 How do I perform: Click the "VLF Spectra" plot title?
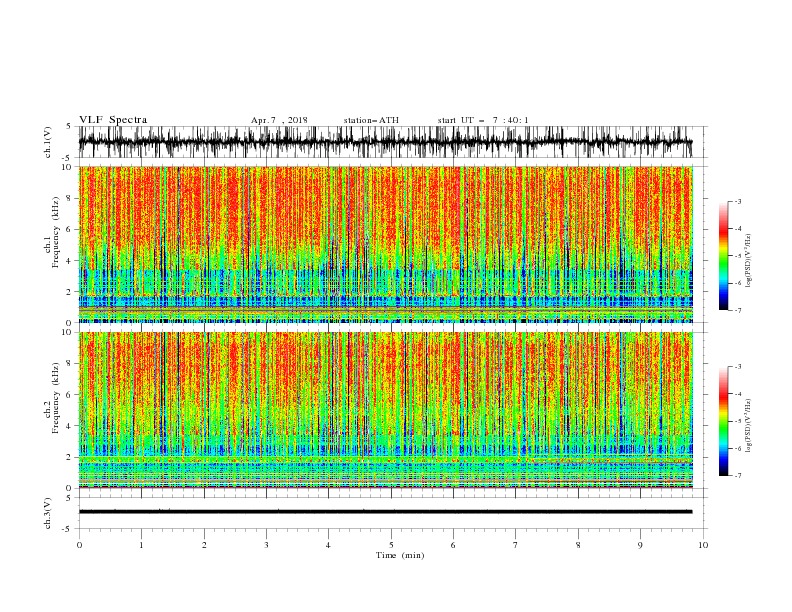point(113,120)
